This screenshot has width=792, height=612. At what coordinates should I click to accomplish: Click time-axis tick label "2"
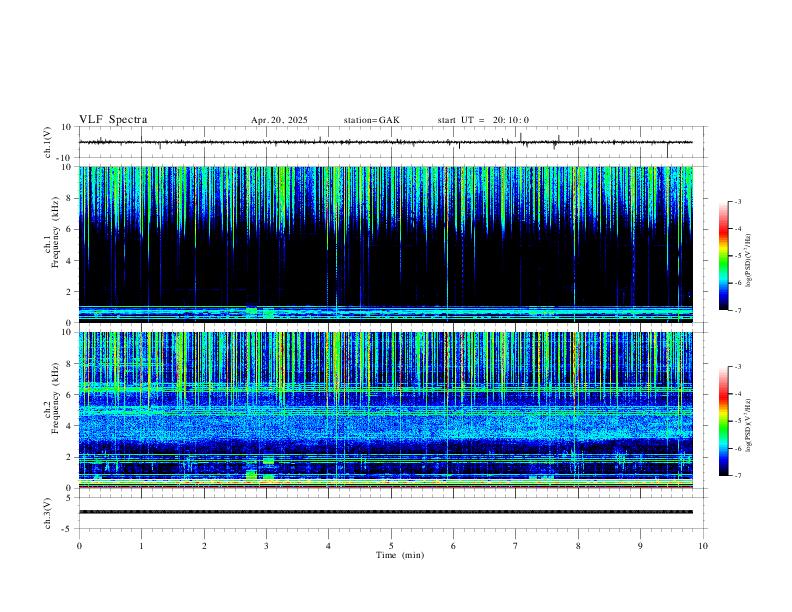click(x=204, y=546)
